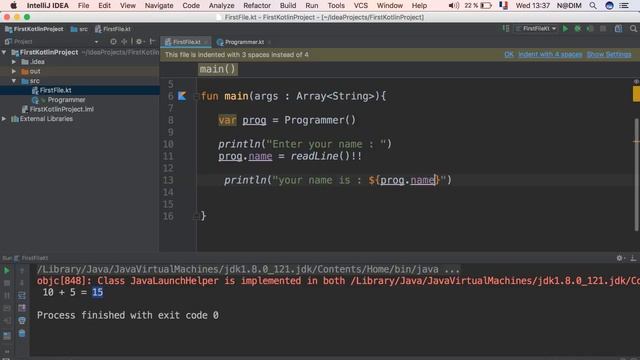Click the yellow warning marker on error stripe
Image resolution: width=640 pixels, height=360 pixels.
[x=636, y=94]
